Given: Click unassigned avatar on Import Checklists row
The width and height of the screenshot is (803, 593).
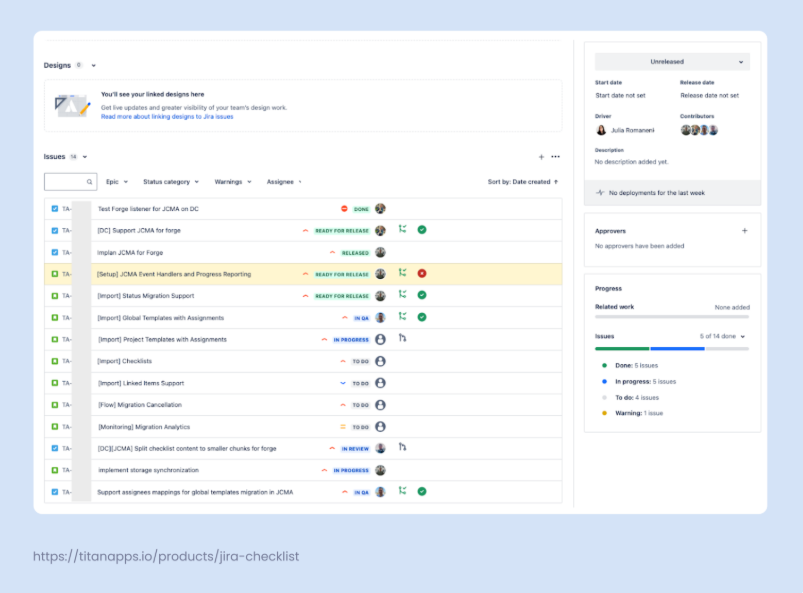Looking at the screenshot, I should (x=380, y=361).
